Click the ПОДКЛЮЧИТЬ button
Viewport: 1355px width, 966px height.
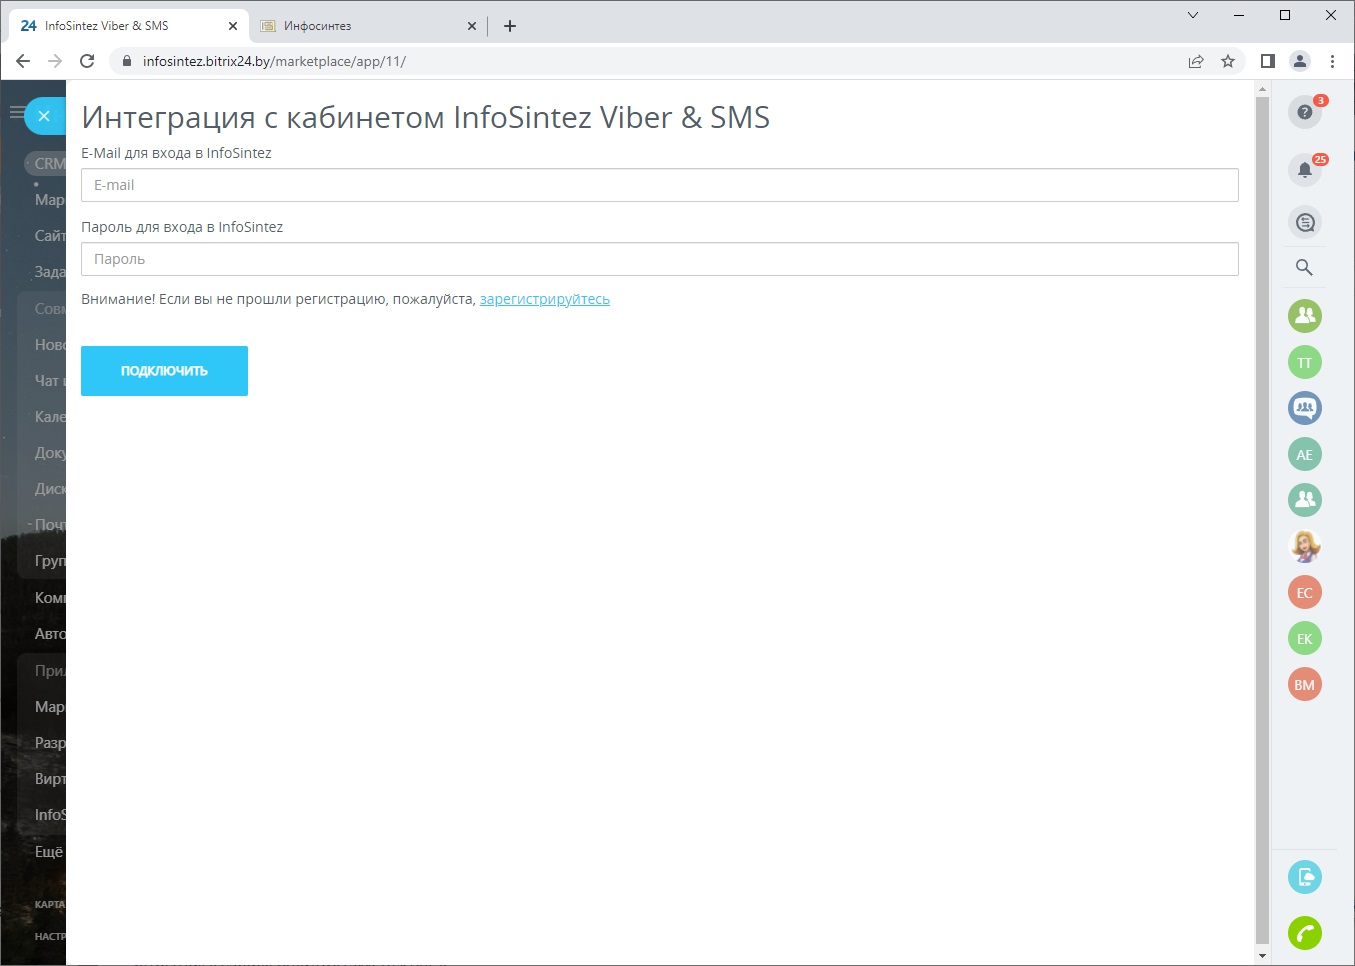coord(164,371)
